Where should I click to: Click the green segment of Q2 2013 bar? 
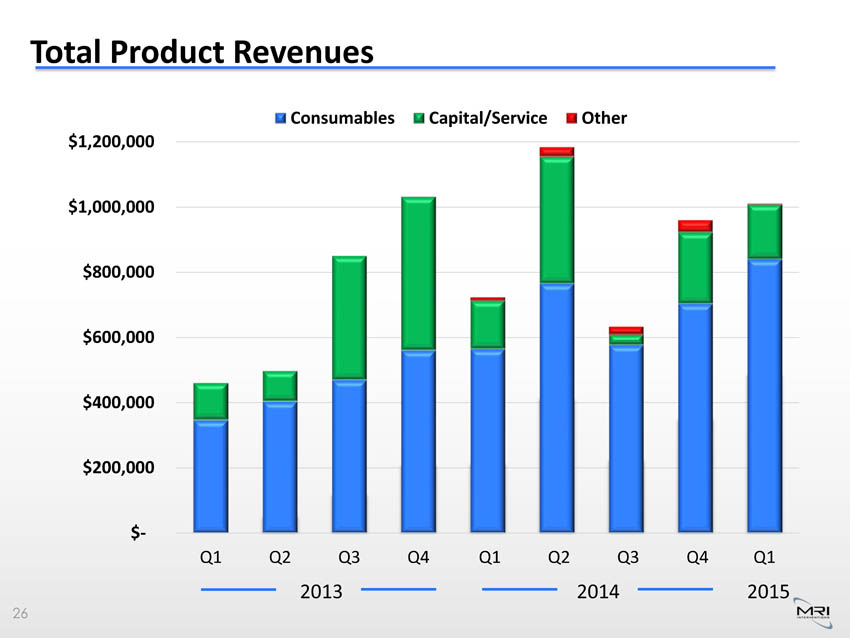pos(280,386)
